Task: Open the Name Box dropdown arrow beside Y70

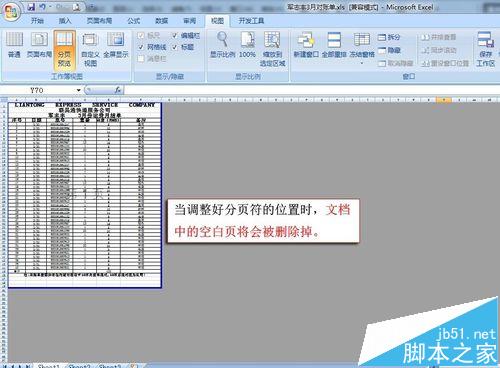Action: (x=79, y=90)
